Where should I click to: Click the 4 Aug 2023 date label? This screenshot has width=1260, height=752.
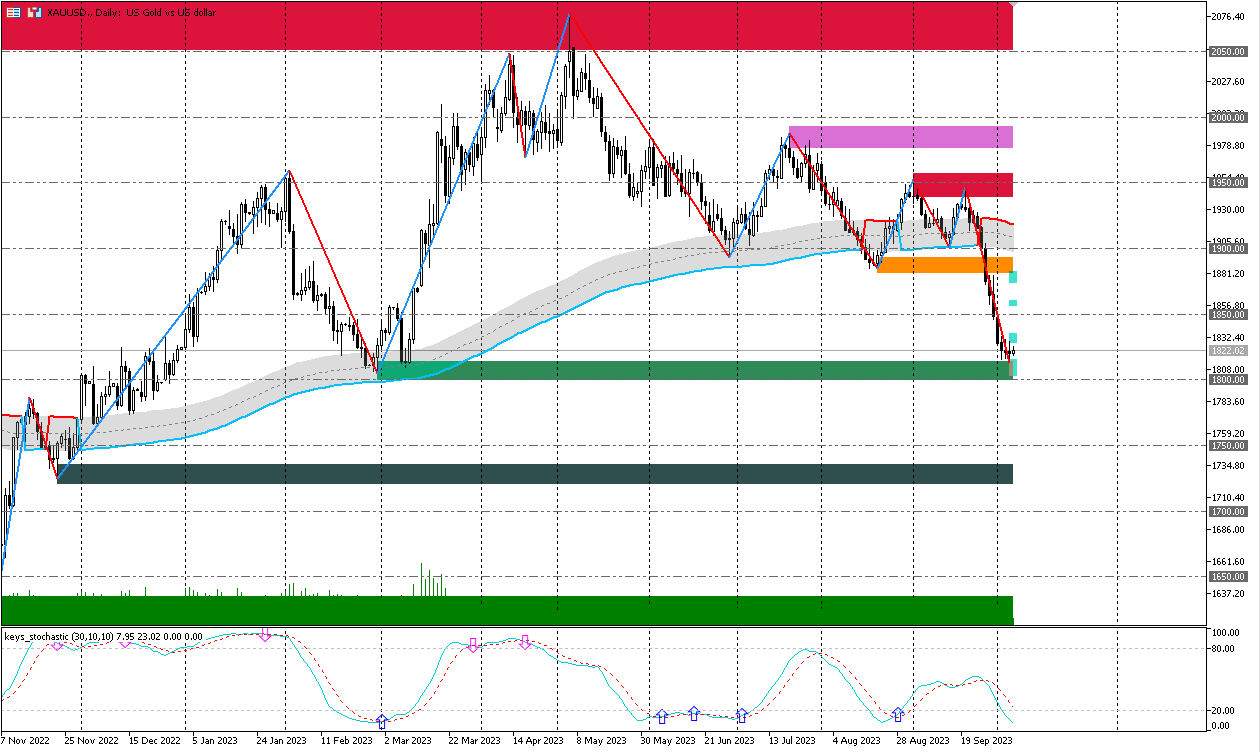(x=856, y=741)
